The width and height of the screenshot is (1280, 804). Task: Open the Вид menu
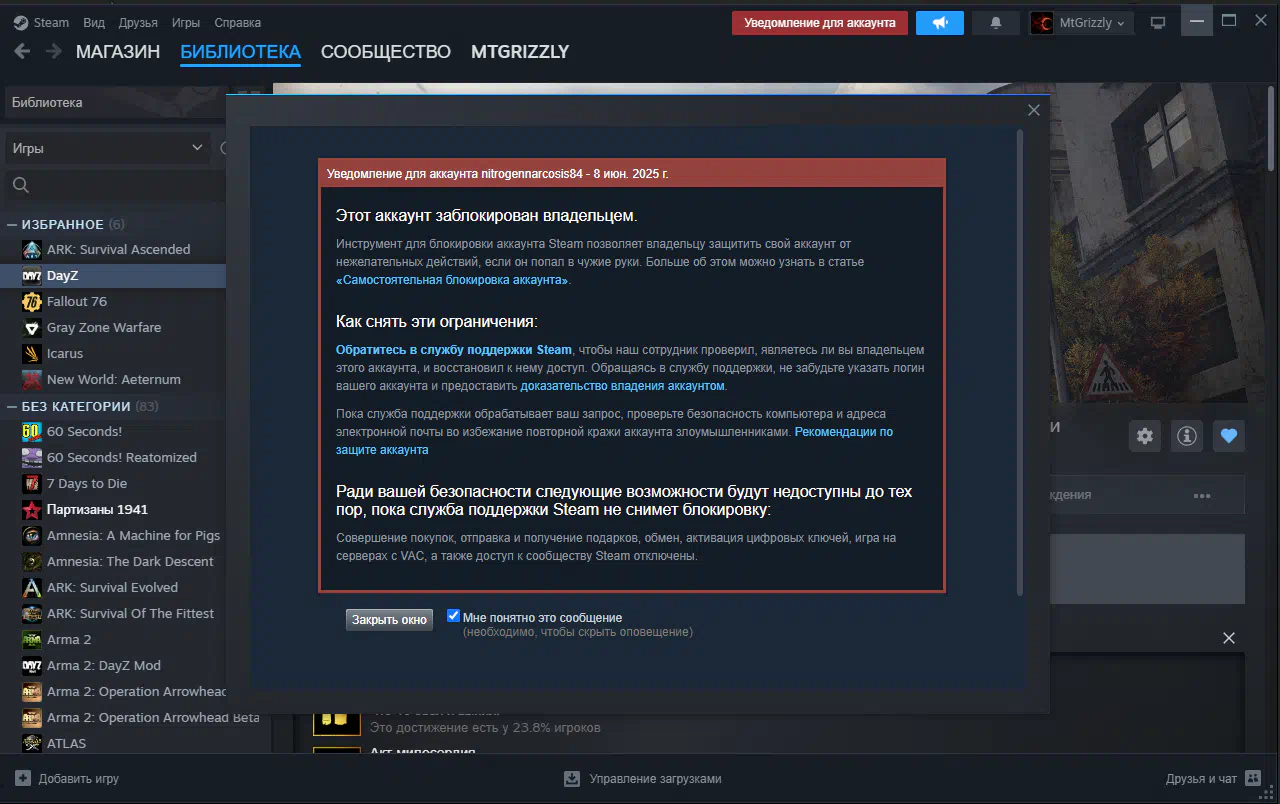pos(94,22)
